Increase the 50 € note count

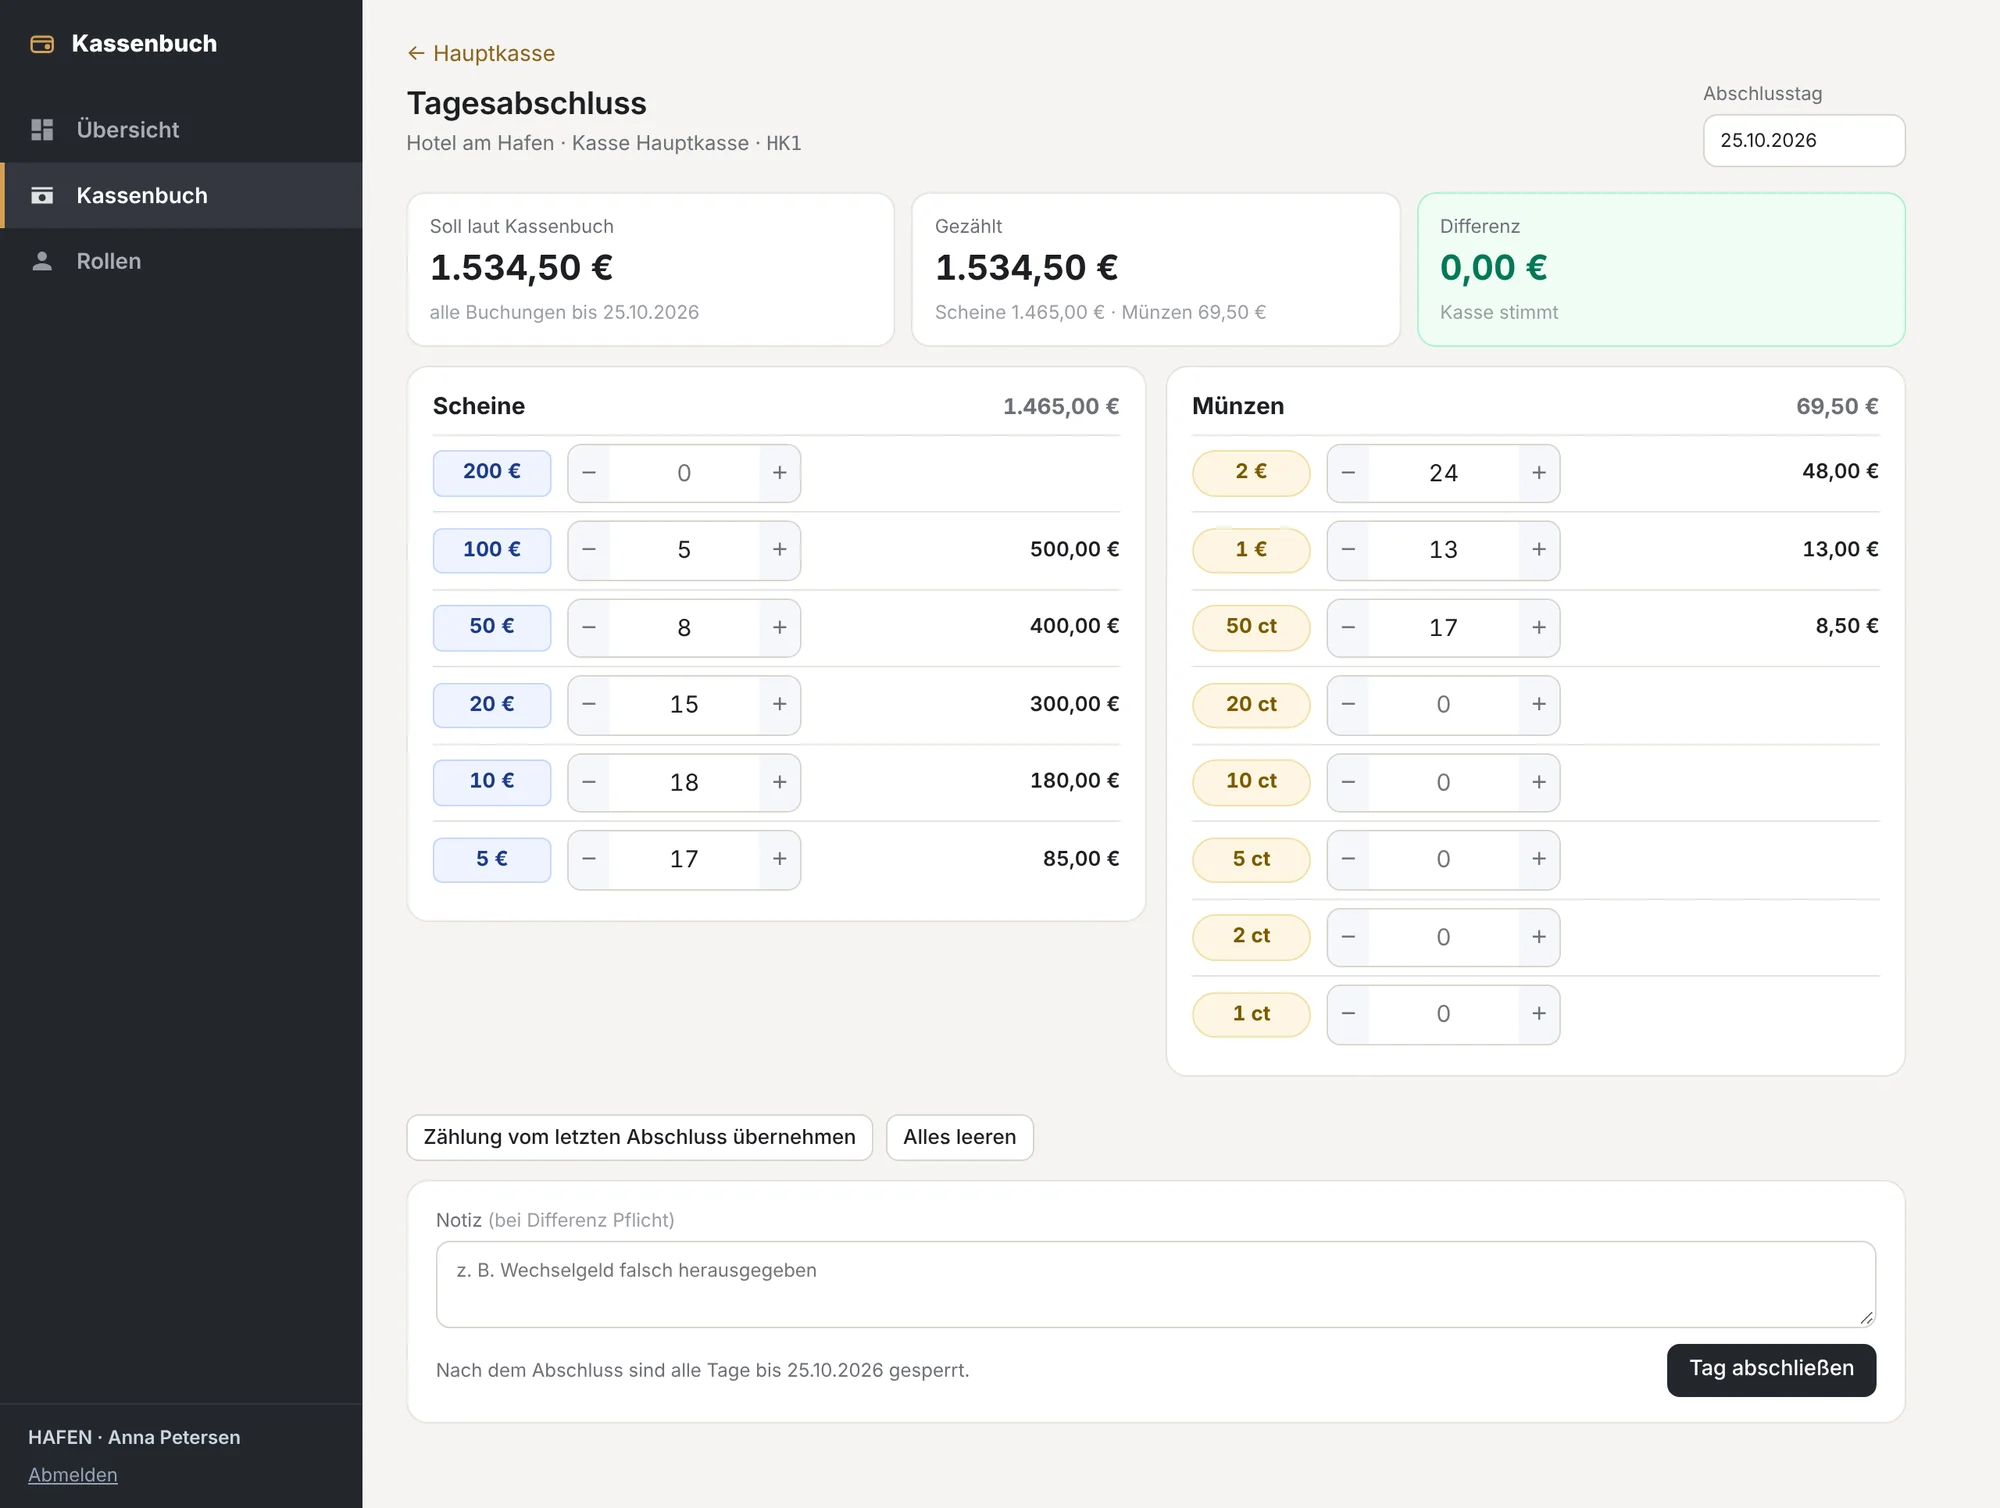pos(780,628)
